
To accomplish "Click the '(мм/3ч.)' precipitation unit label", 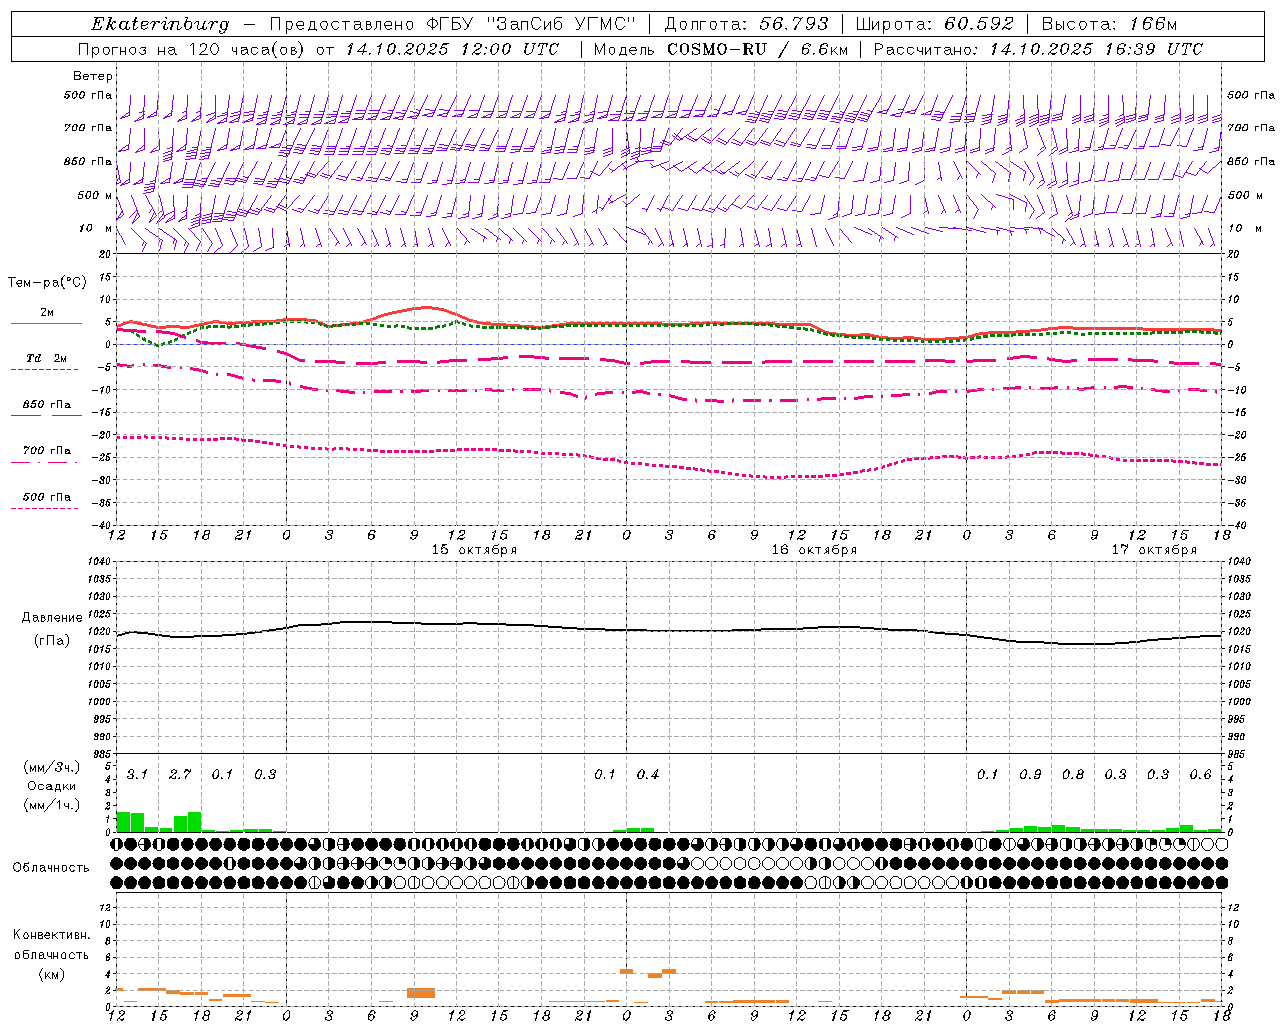I will pos(52,768).
